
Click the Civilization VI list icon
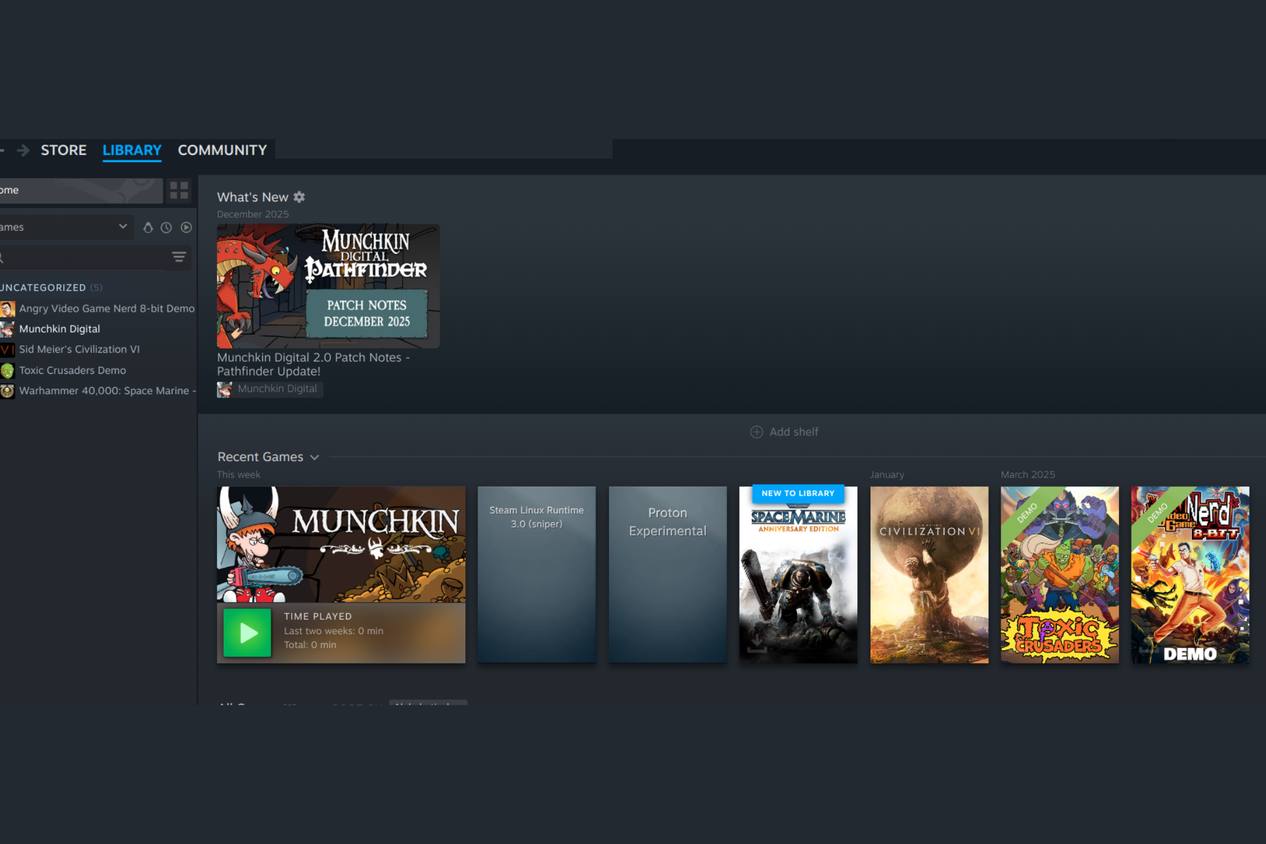click(x=7, y=350)
